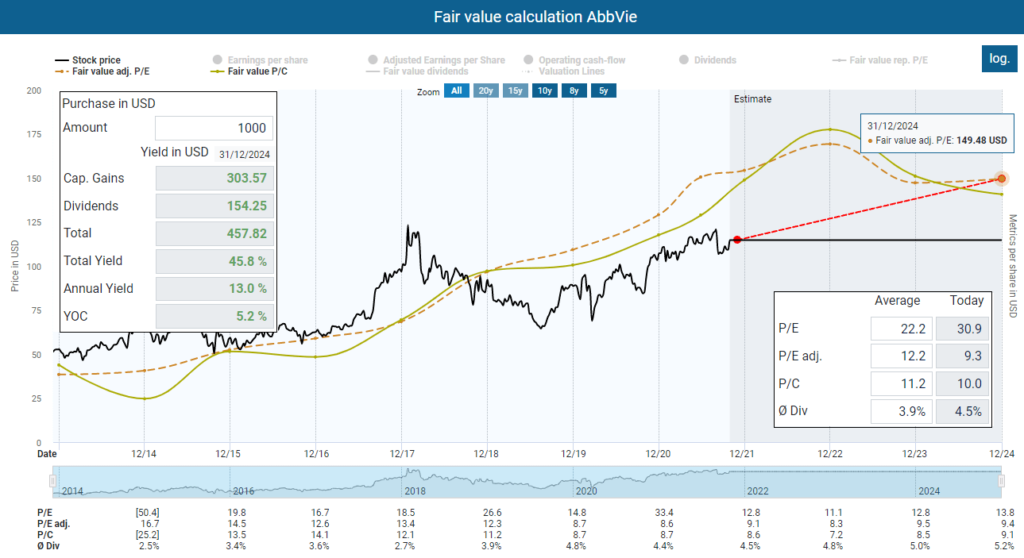
Task: Enable the Earnings per share series
Action: point(260,59)
